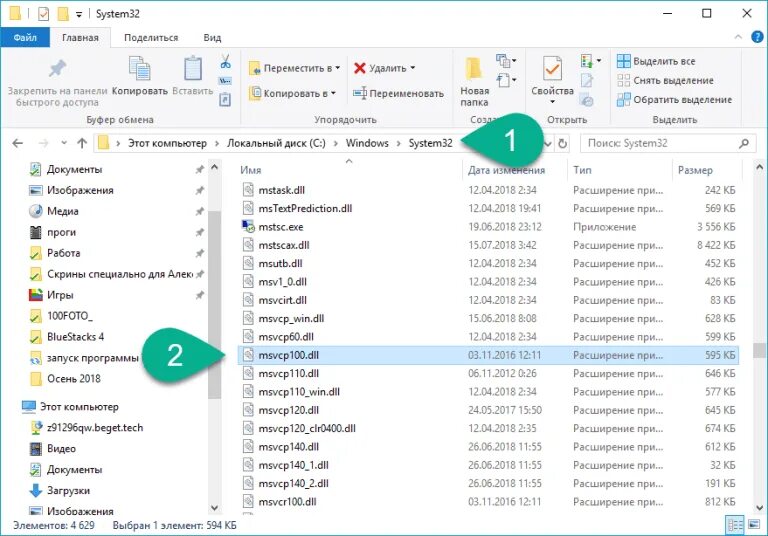Switch to details view icon in the status bar
The image size is (768, 536).
735,525
